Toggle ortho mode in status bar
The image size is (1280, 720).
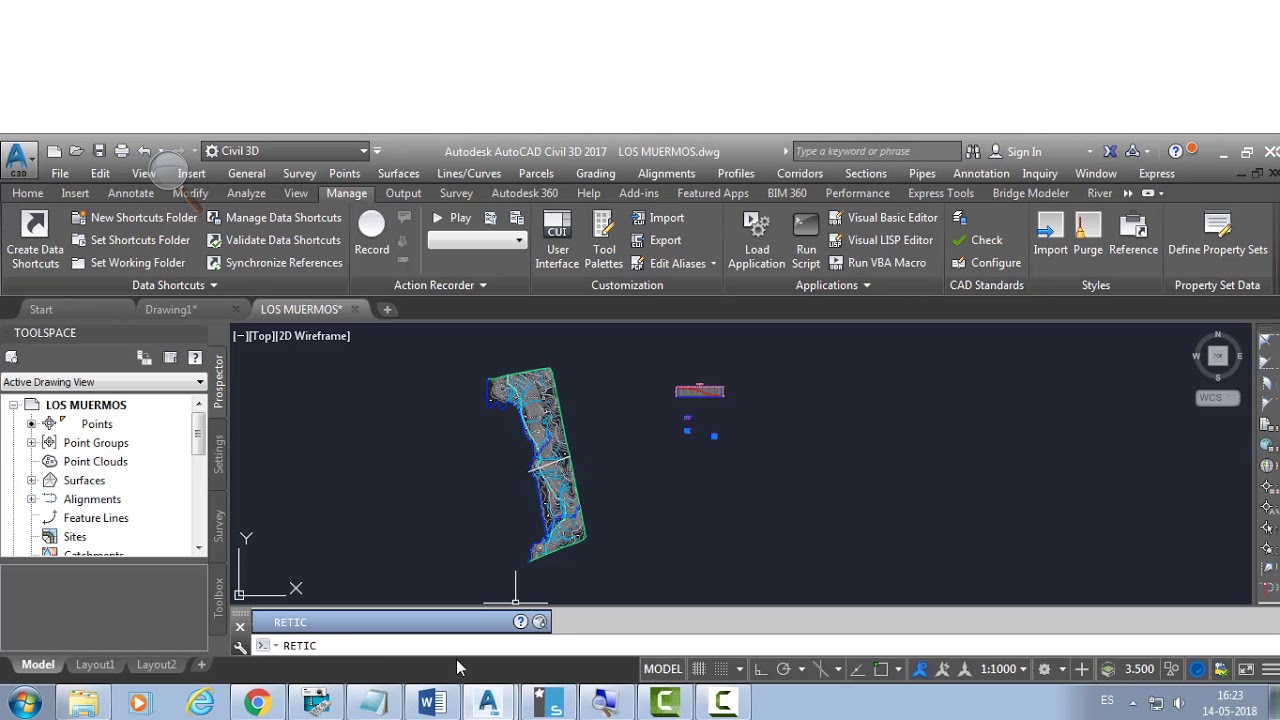click(760, 669)
